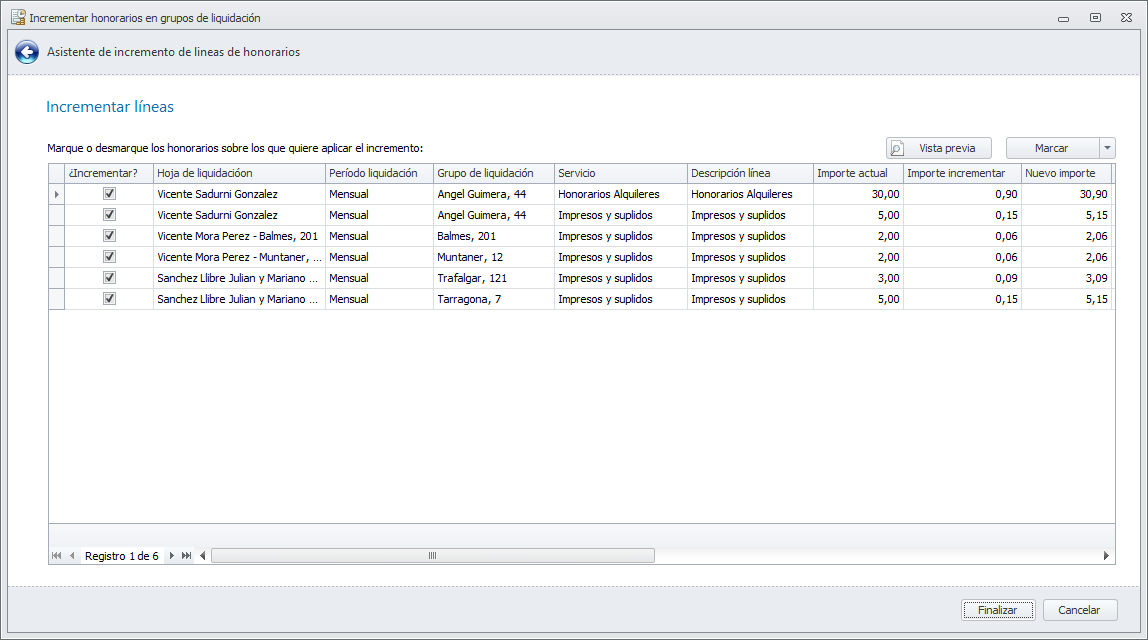Sort by Importe incrementar column header
Image resolution: width=1148 pixels, height=640 pixels.
point(963,174)
